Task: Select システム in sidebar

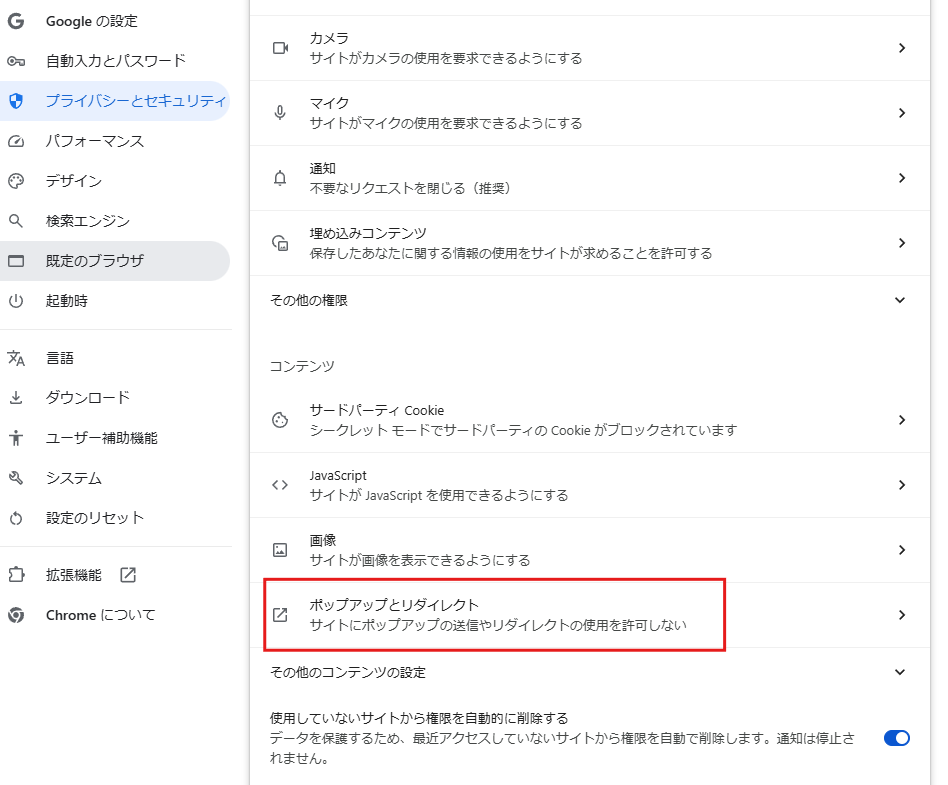Action: [115, 478]
